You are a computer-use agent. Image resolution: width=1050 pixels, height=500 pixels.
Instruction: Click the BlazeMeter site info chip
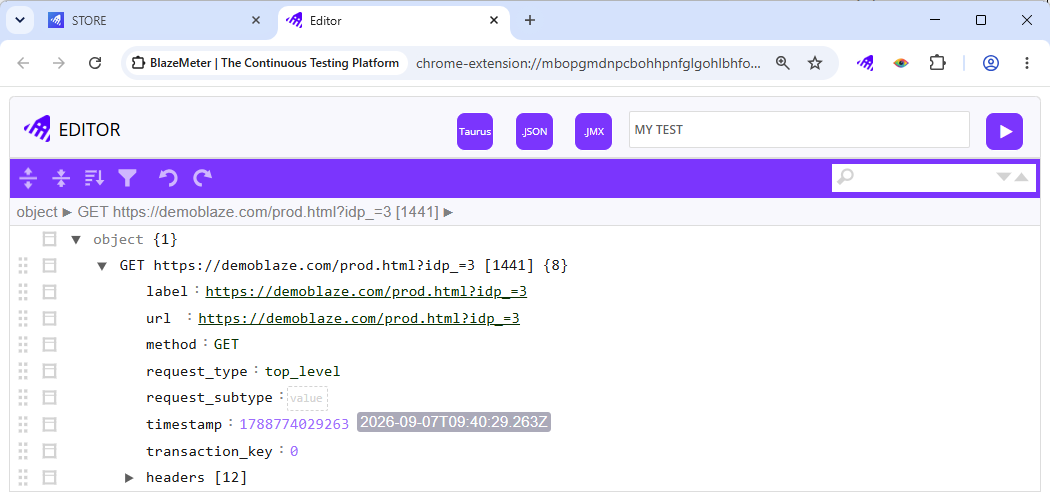tap(267, 63)
